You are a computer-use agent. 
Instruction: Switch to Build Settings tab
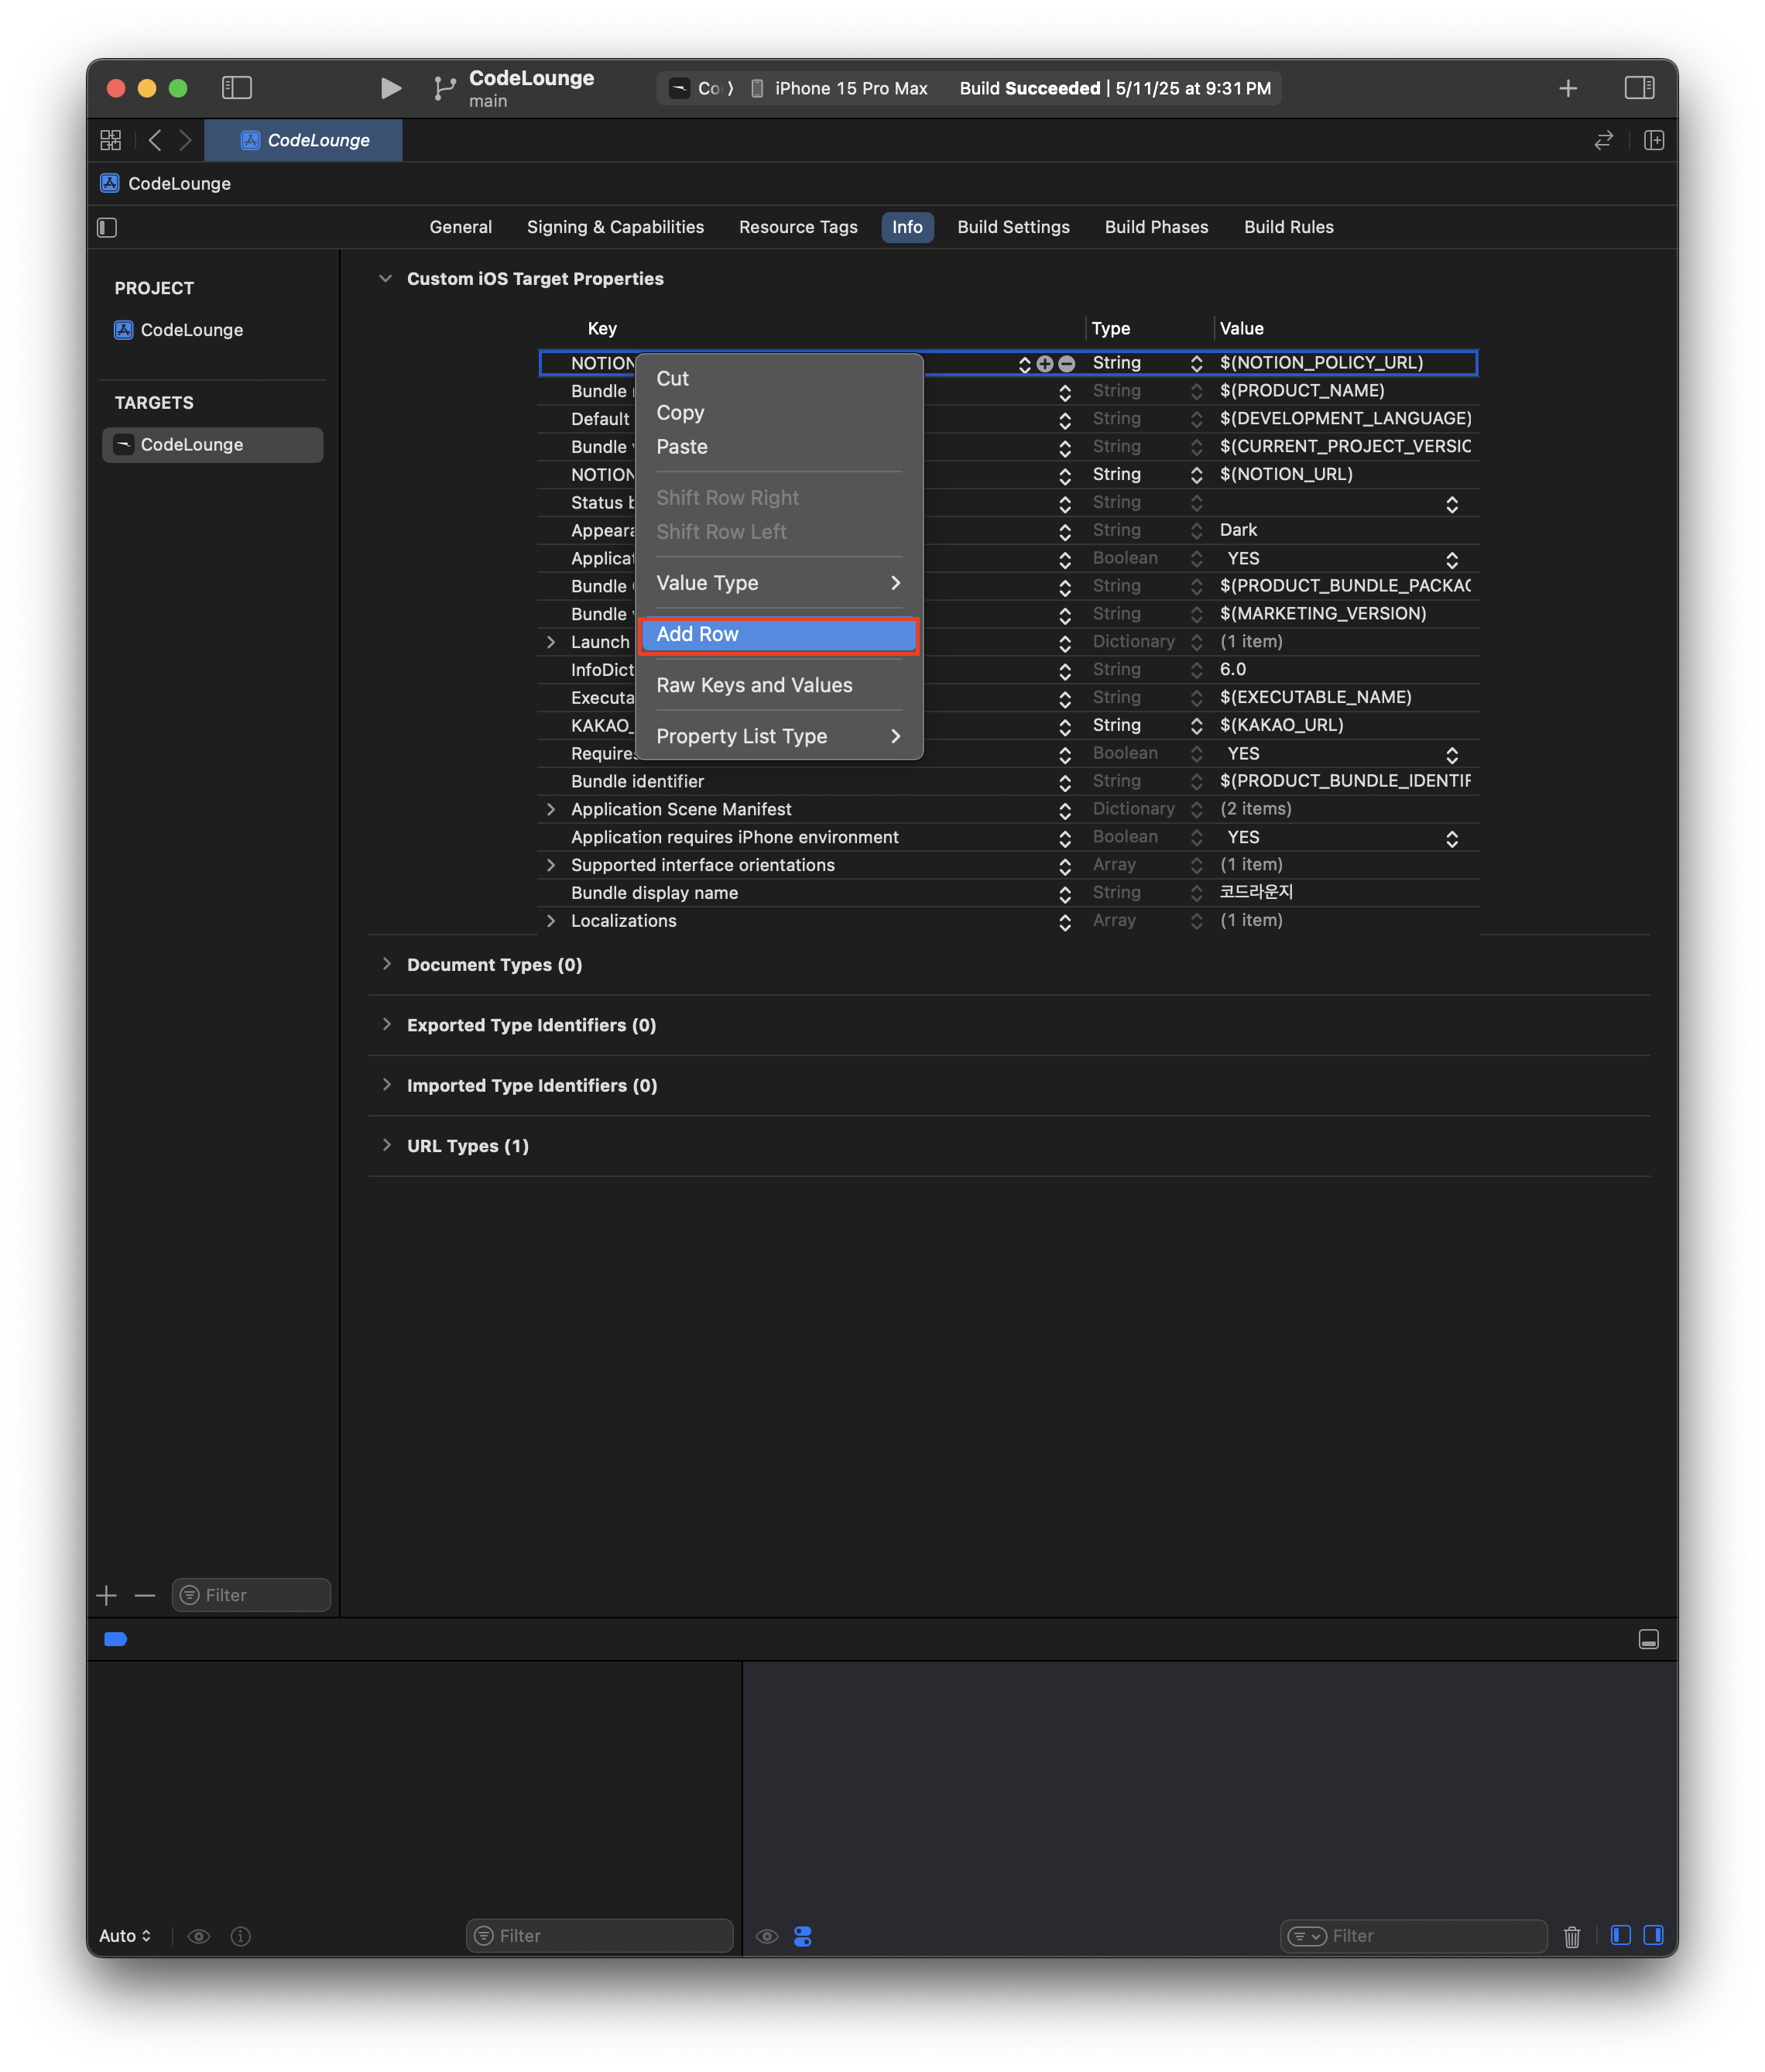tap(1013, 227)
